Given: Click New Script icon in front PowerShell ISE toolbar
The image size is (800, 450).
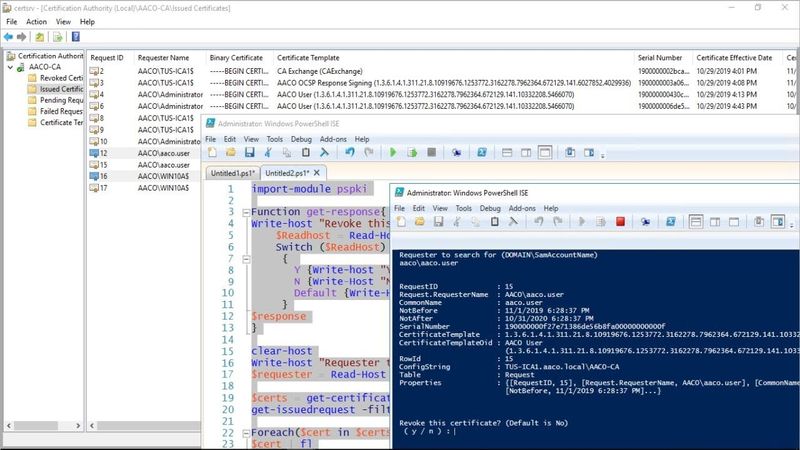Looking at the screenshot, I should click(x=402, y=221).
